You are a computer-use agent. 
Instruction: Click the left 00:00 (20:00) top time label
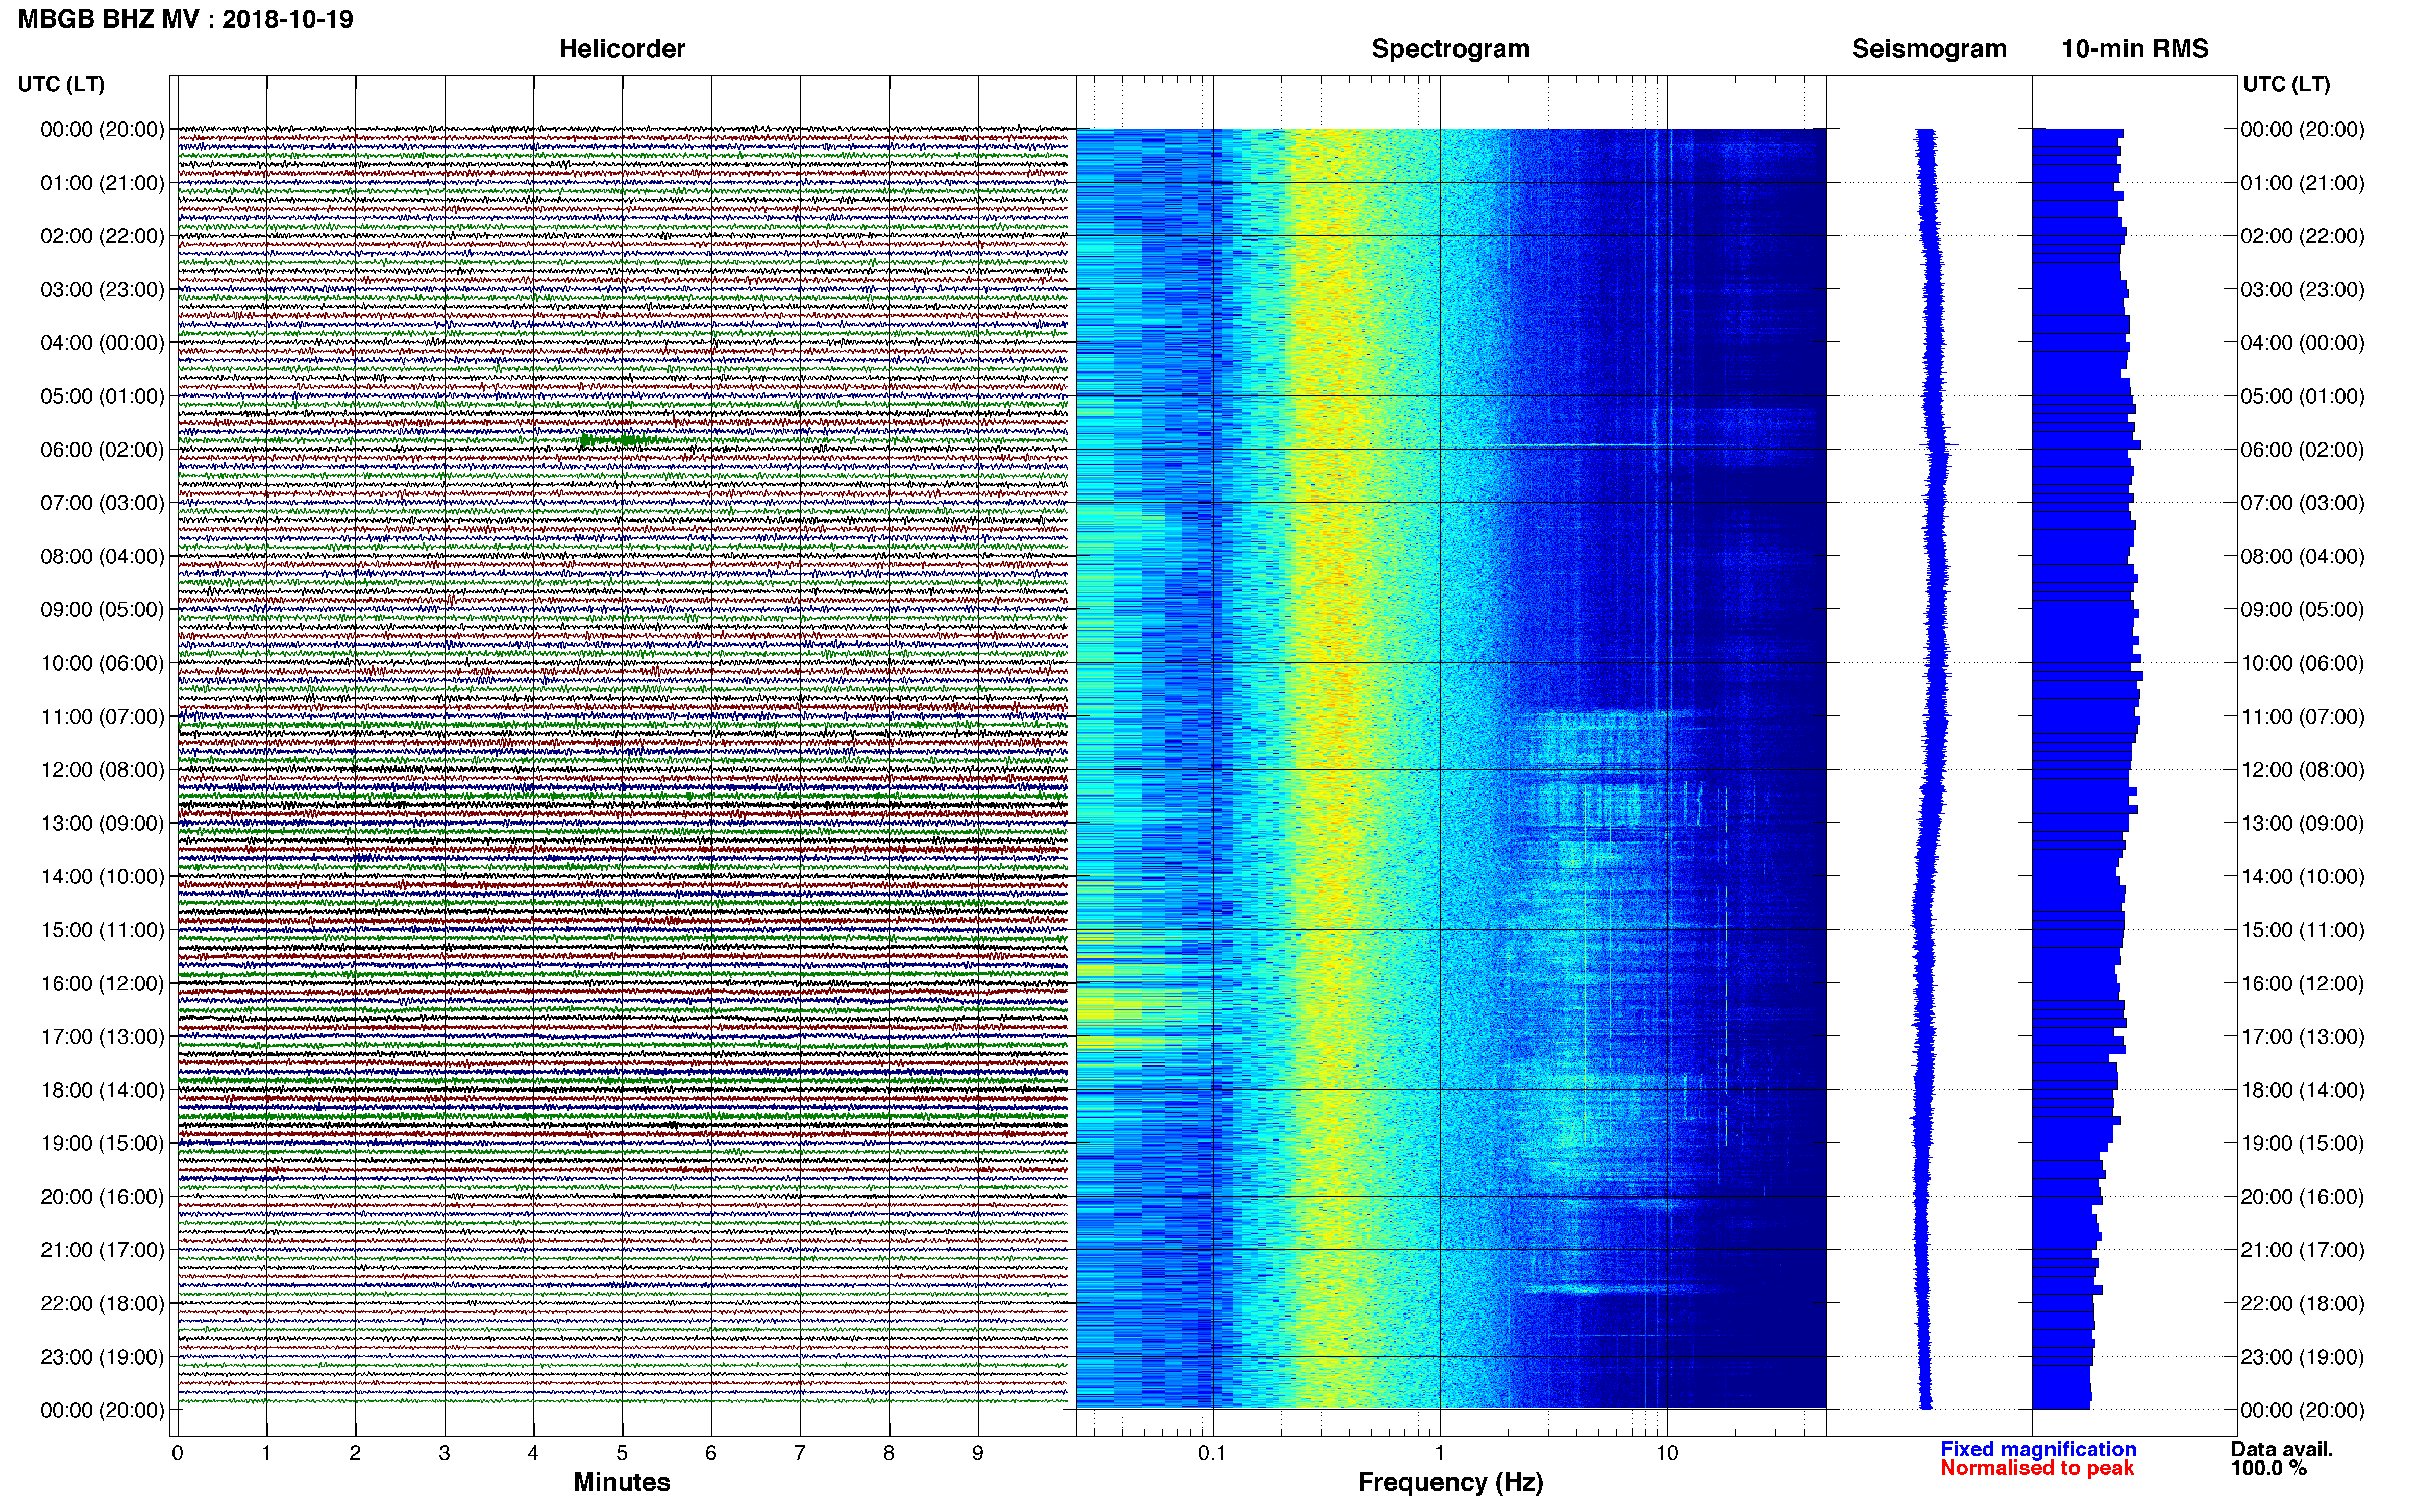pos(102,130)
